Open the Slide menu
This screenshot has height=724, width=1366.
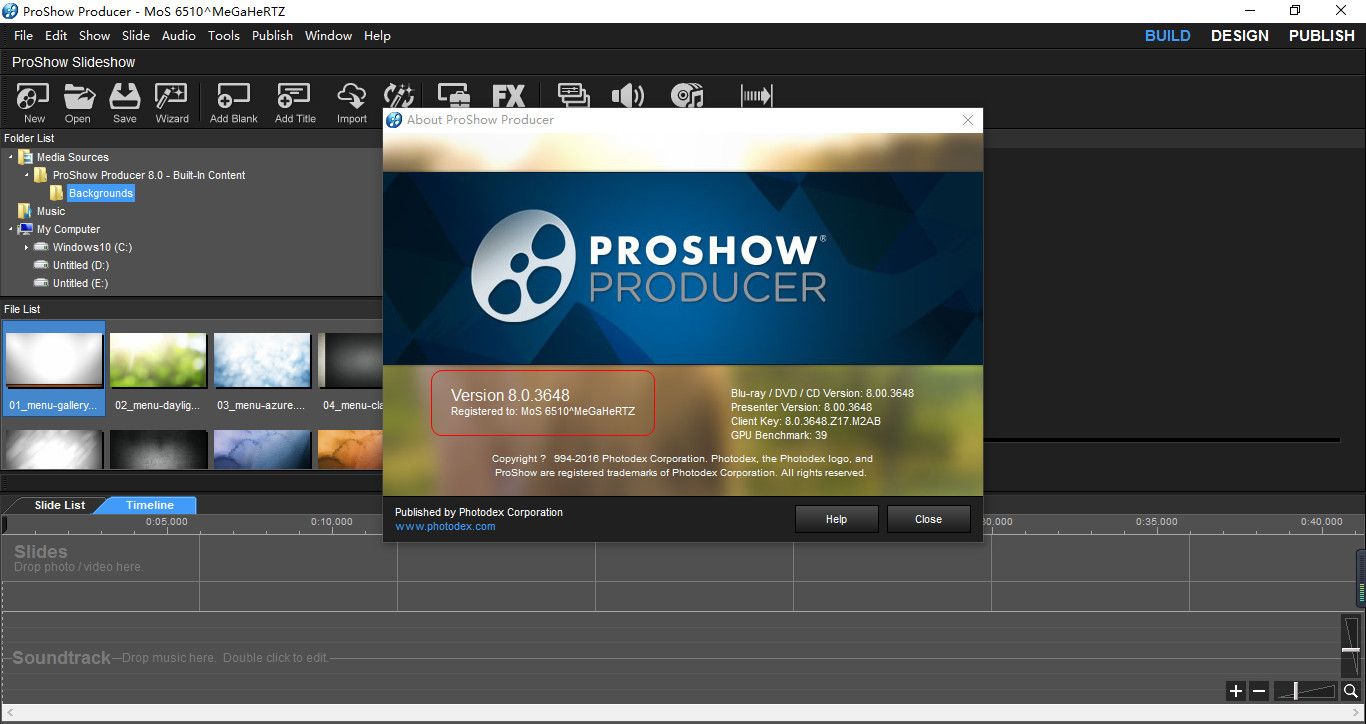136,35
